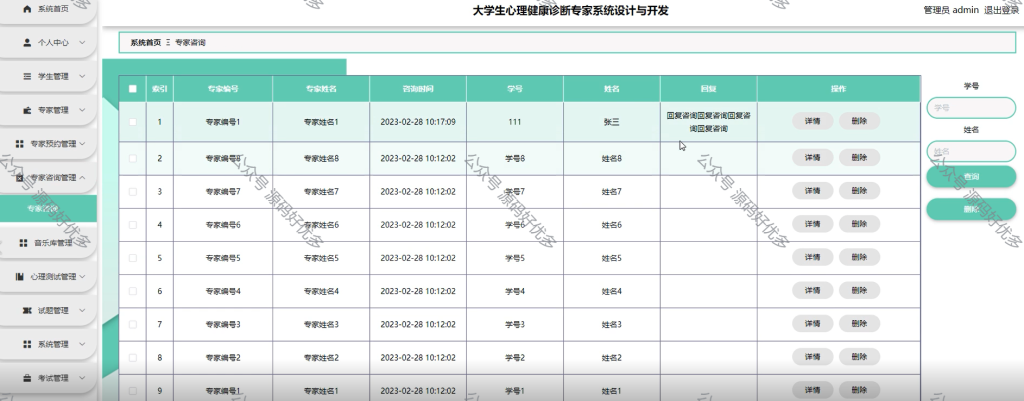Open 详情 for row 专家编号1 张三

click(x=812, y=121)
